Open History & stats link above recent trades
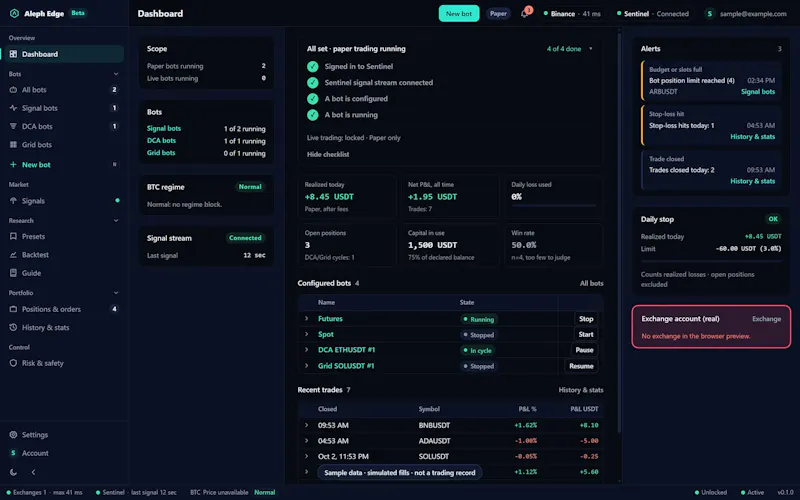This screenshot has height=500, width=800. click(581, 390)
